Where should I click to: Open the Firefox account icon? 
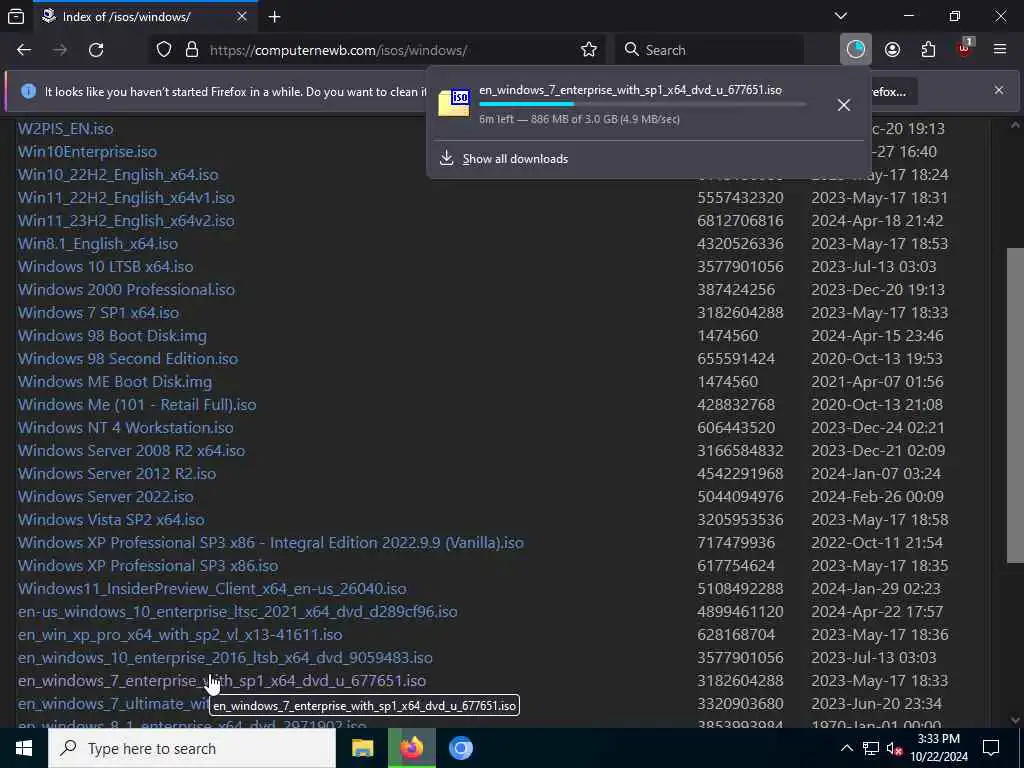(892, 50)
